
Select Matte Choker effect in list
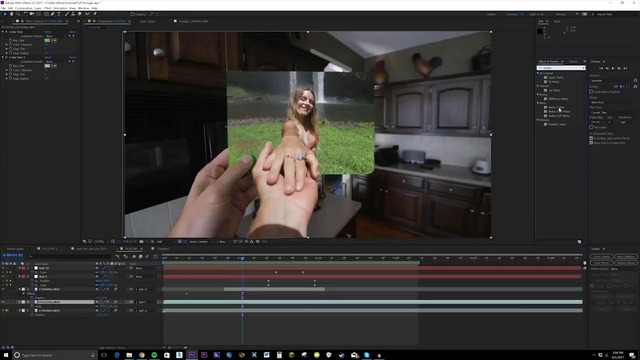(x=556, y=107)
